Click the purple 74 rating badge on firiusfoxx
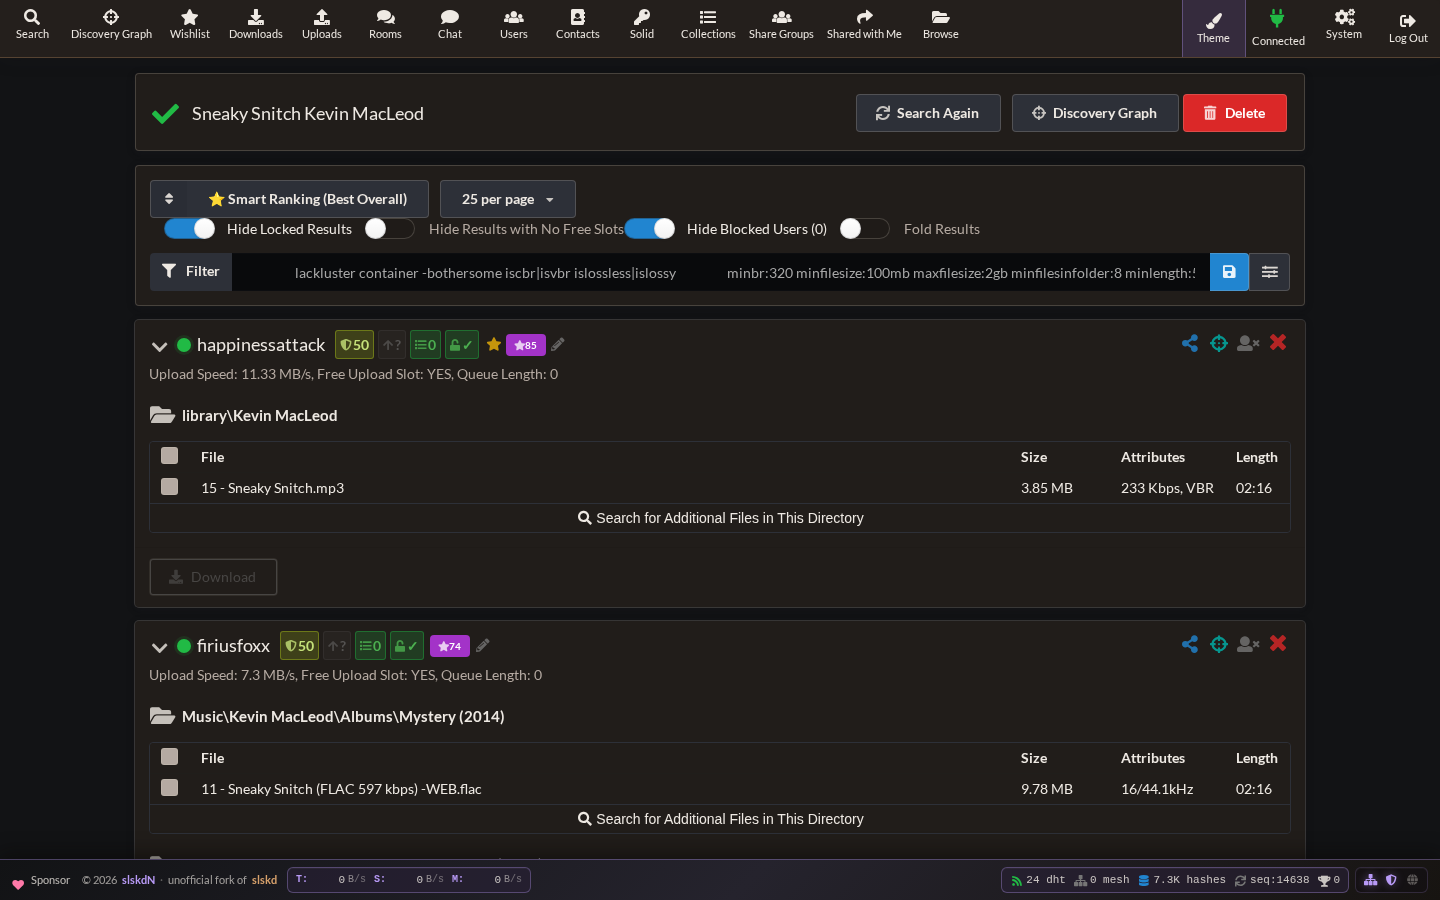 click(x=450, y=646)
